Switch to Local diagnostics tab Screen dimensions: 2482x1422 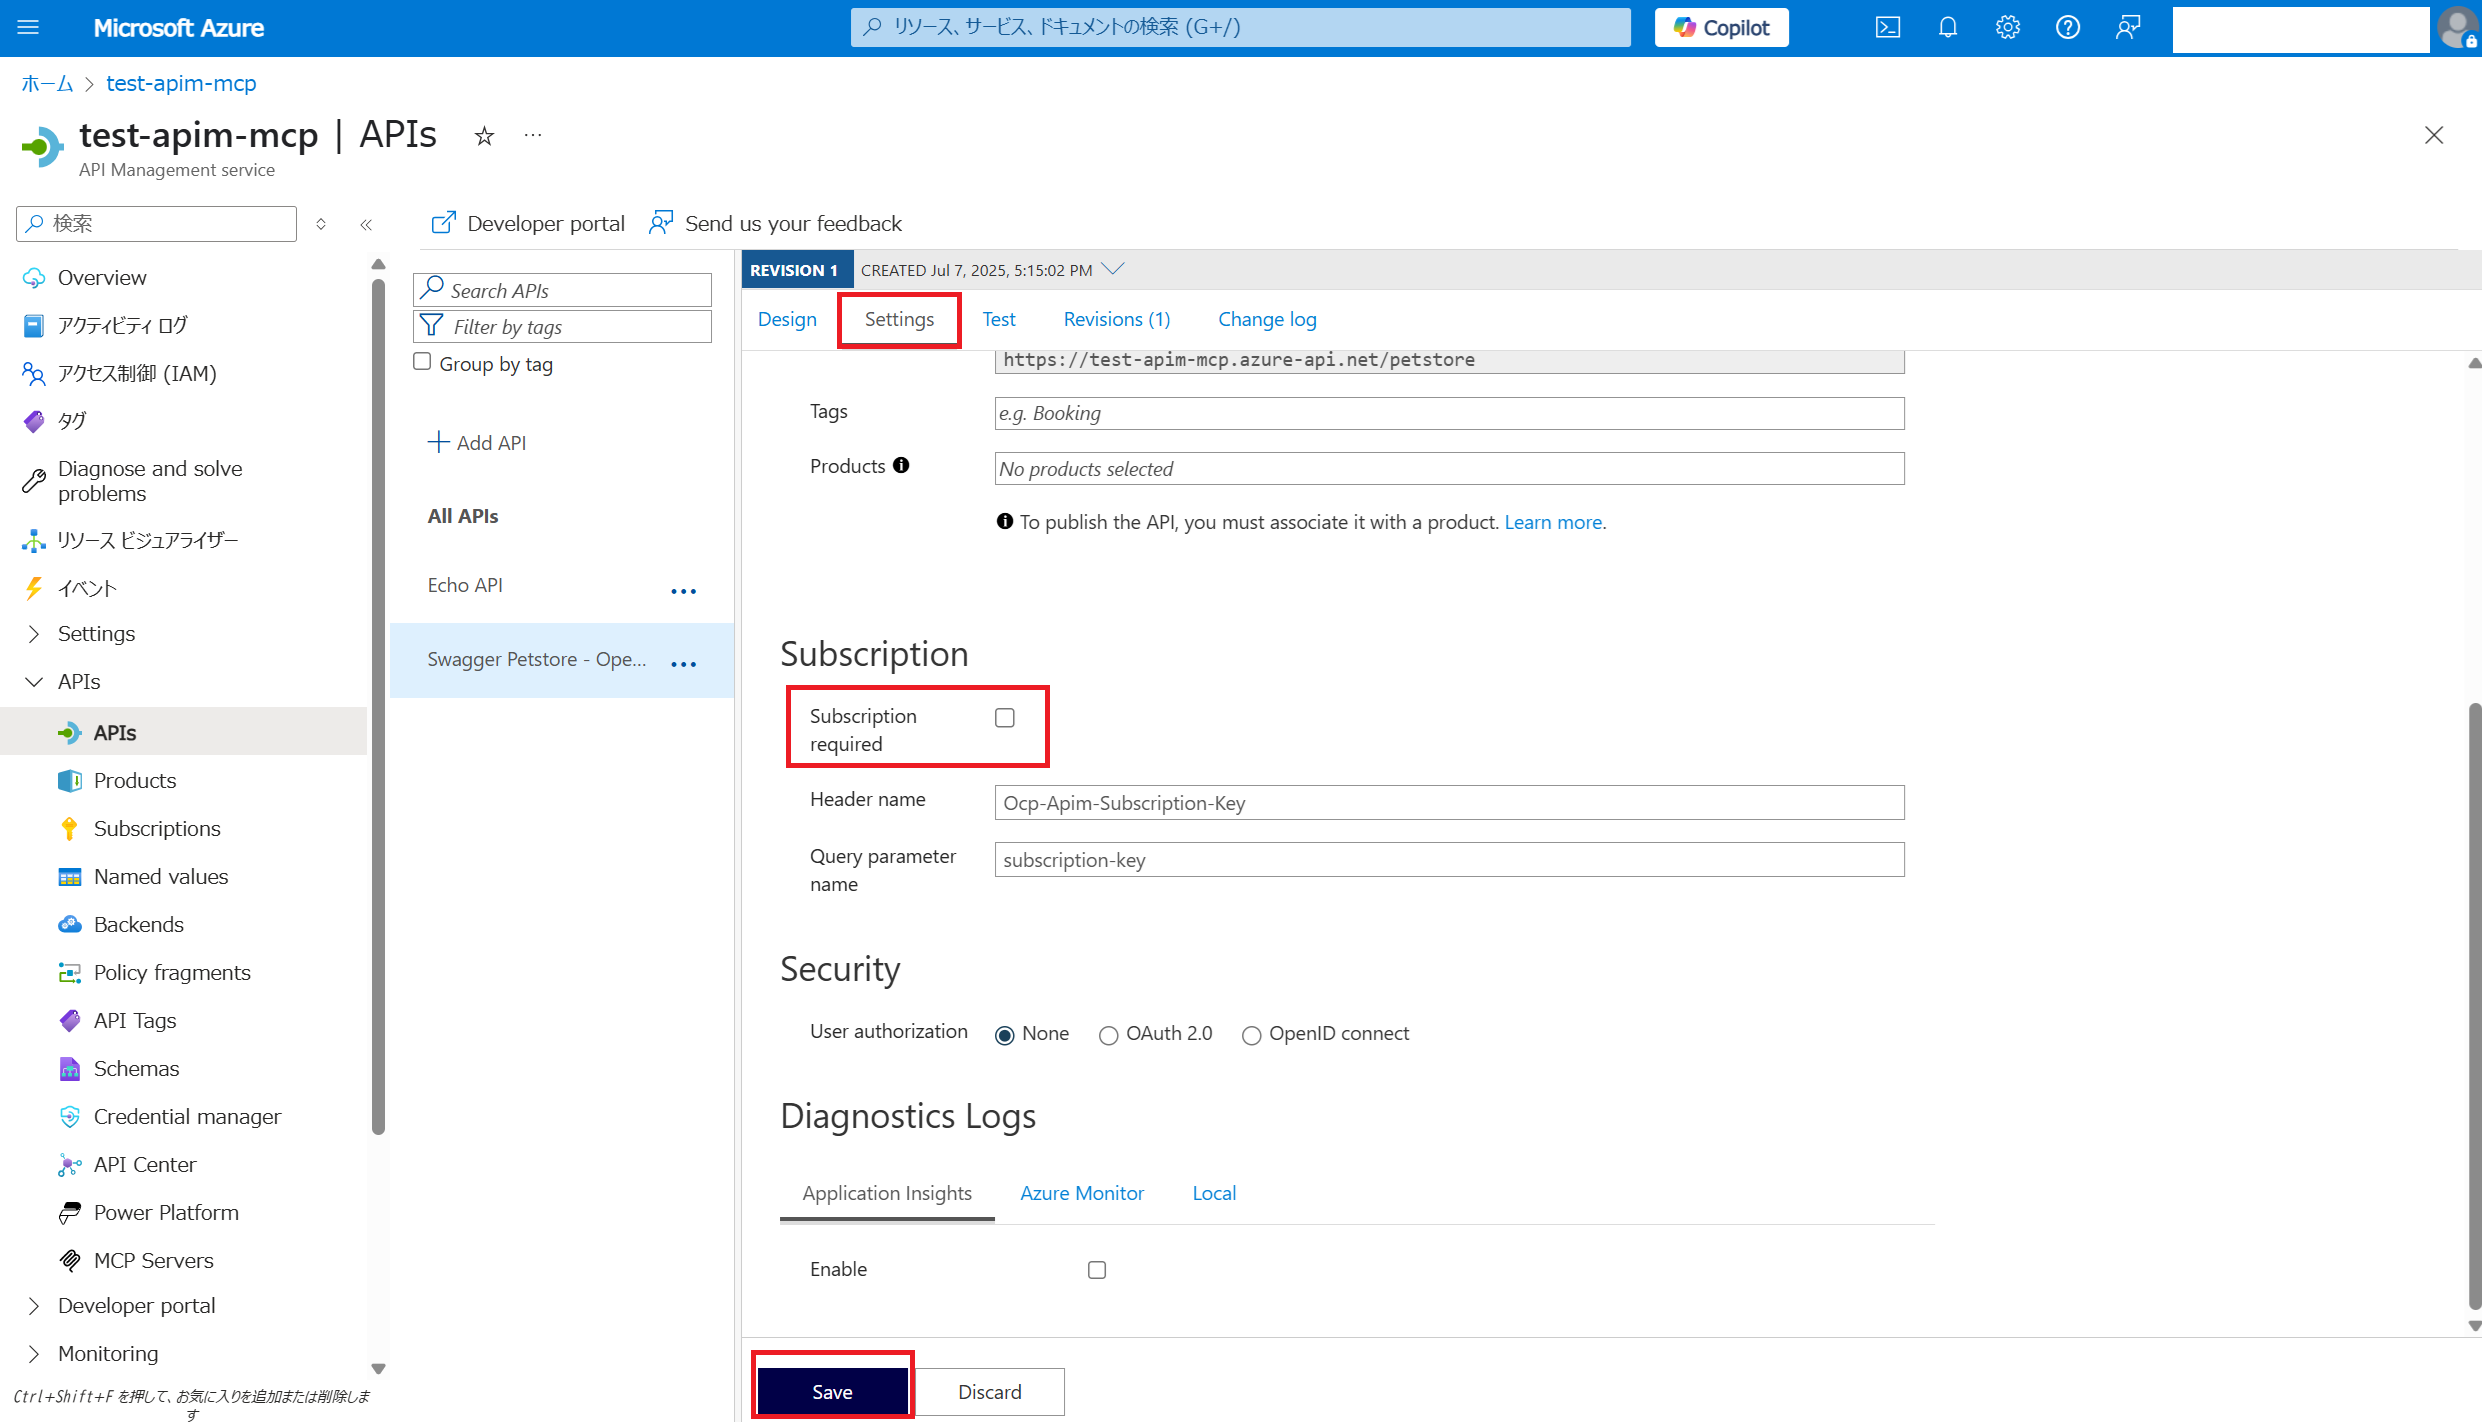(1214, 1193)
